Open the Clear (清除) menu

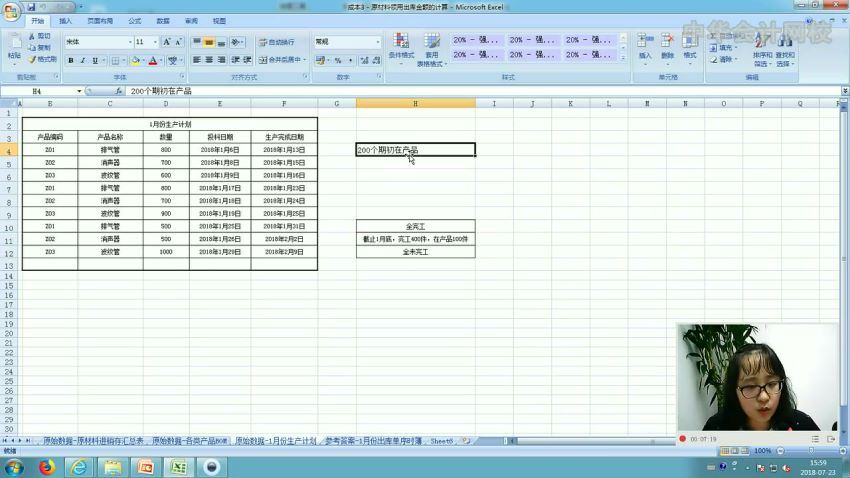point(723,59)
